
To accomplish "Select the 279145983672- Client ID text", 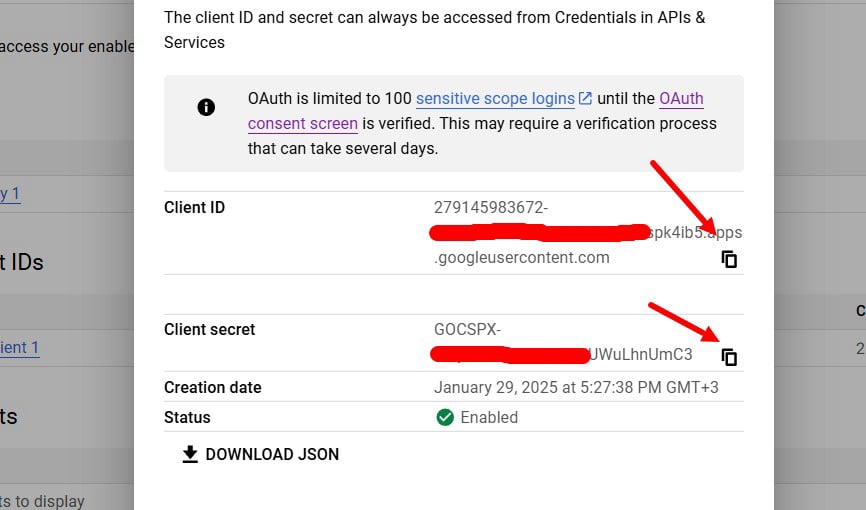I will click(491, 207).
